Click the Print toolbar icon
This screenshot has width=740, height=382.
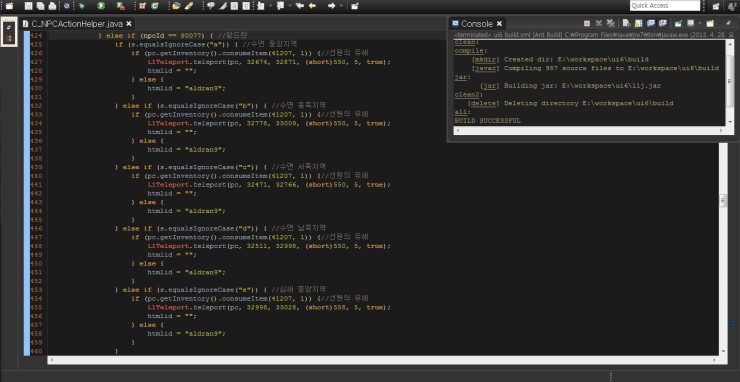click(52, 6)
